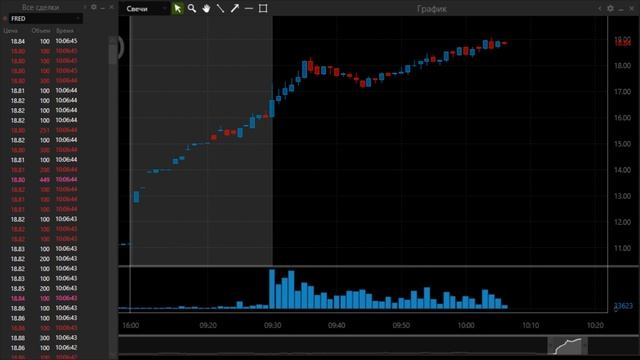Click the 11.00 price axis label
640x360 pixels.
622,249
